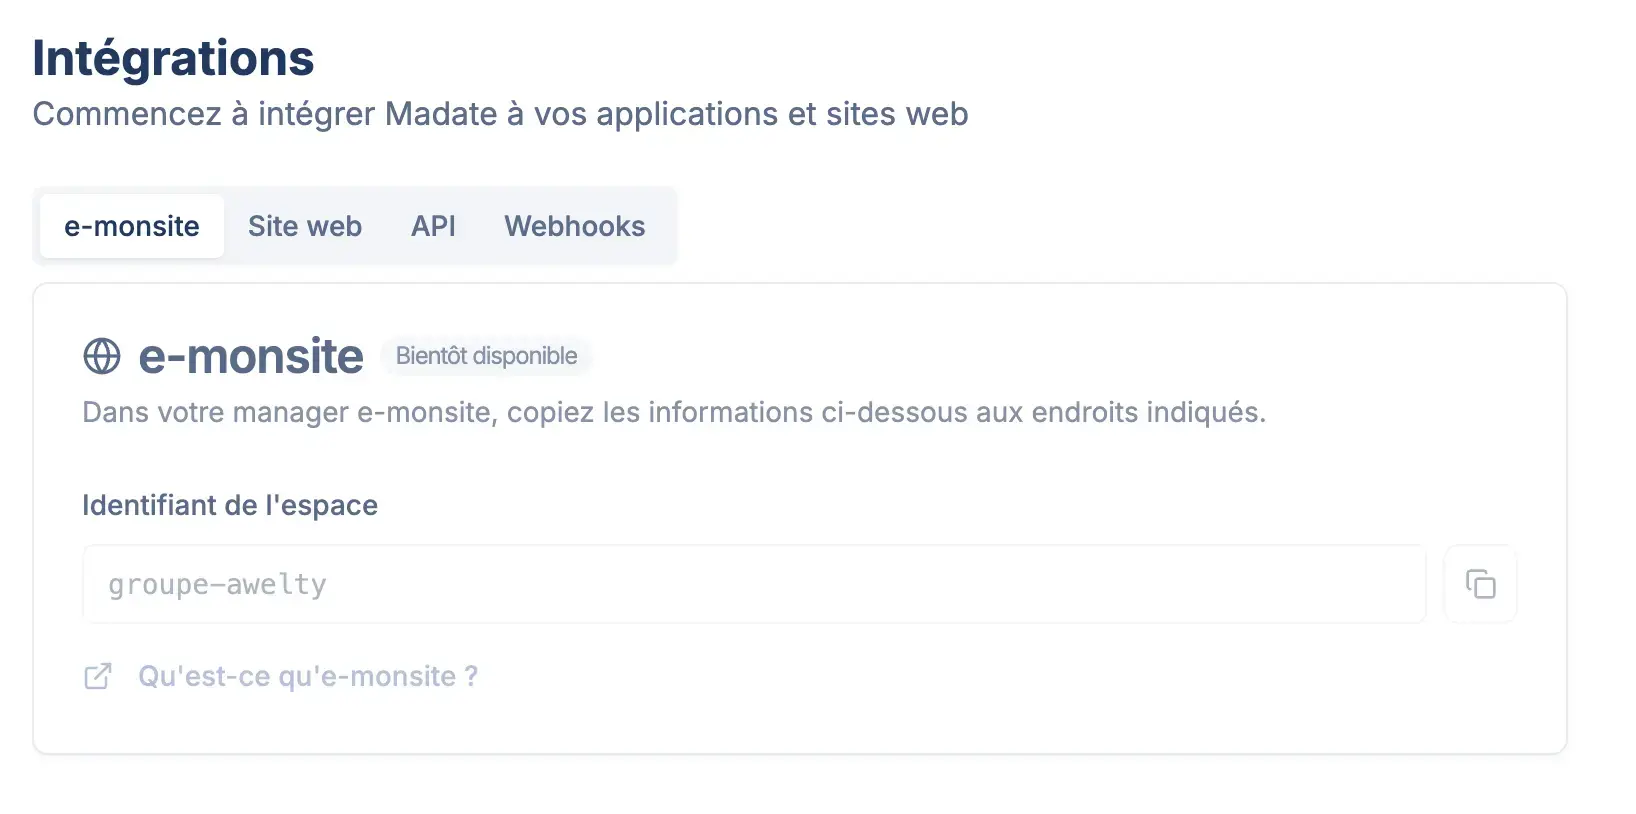The height and width of the screenshot is (814, 1636).
Task: Click the Dans votre manager e-monsite description
Action: click(x=674, y=412)
